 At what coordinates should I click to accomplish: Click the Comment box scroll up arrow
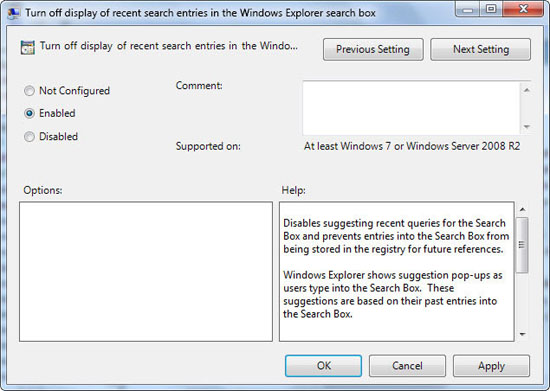(x=526, y=90)
